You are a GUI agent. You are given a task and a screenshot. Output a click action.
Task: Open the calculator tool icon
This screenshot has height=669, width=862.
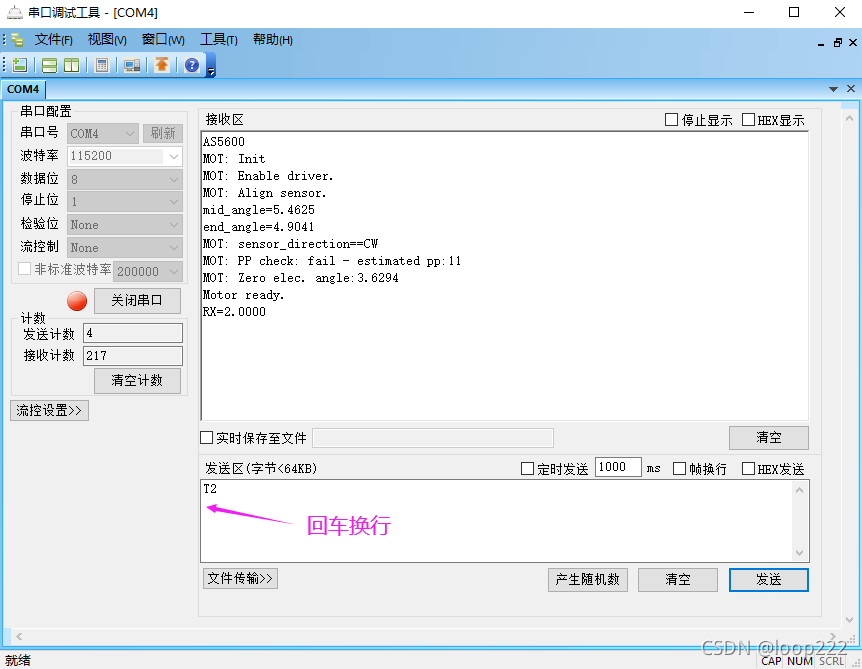pos(102,65)
